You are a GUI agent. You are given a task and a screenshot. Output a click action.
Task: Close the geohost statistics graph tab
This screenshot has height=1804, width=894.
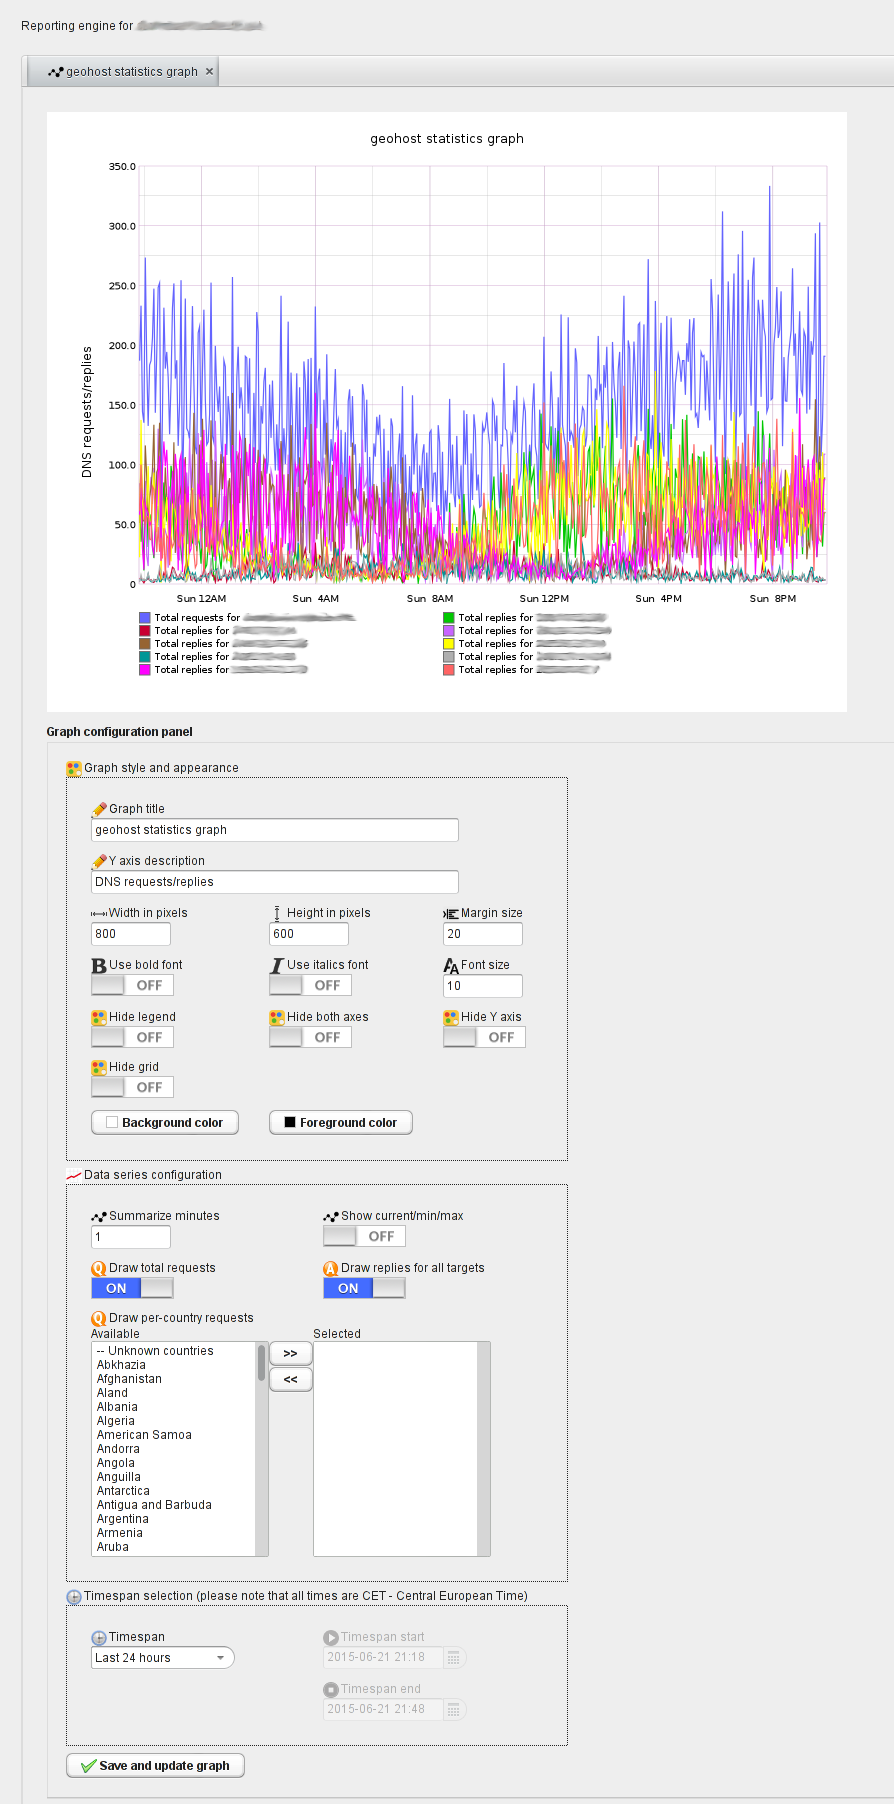[209, 71]
